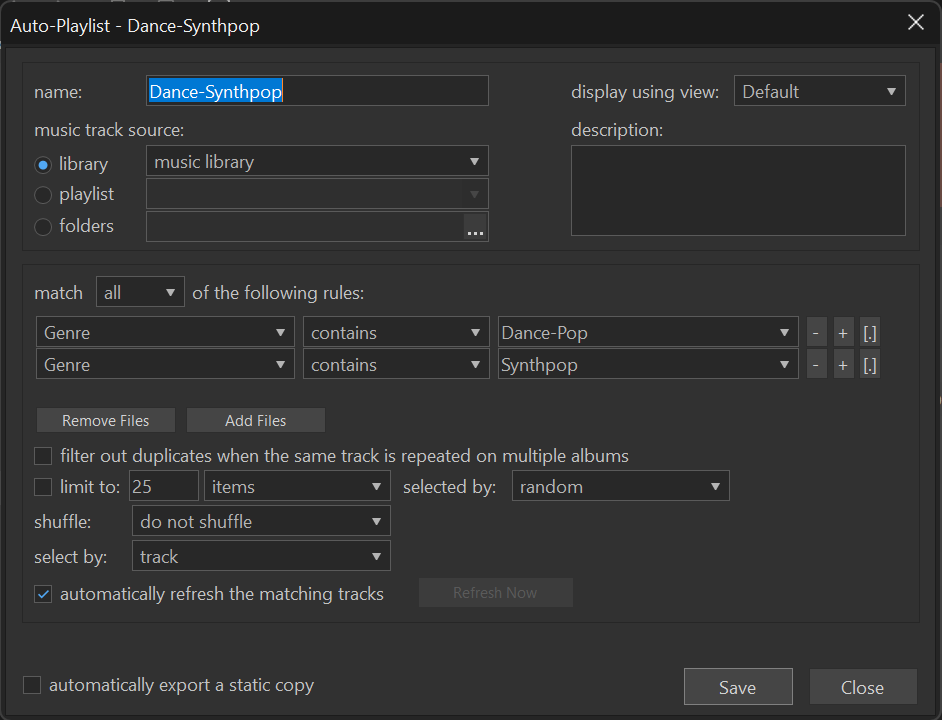Uncheck automatically refresh the matching tracks
This screenshot has height=720, width=942.
[43, 594]
